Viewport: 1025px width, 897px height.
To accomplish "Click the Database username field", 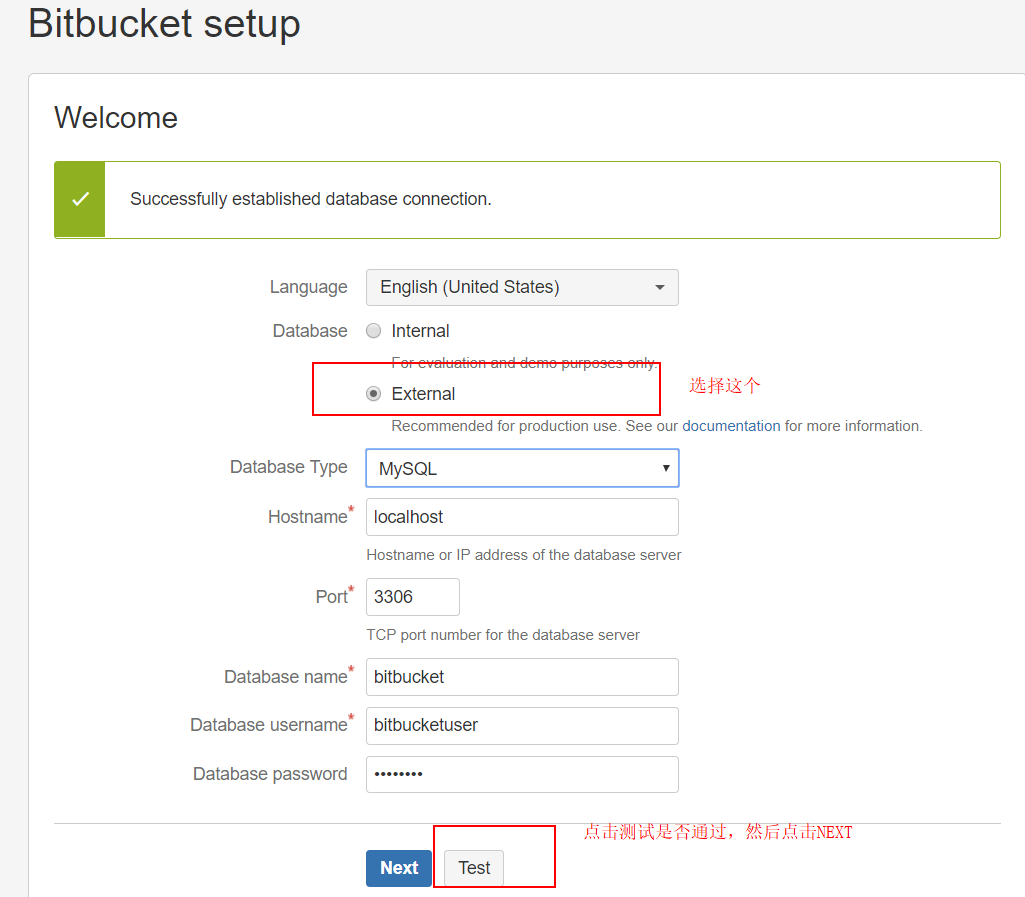I will (522, 726).
